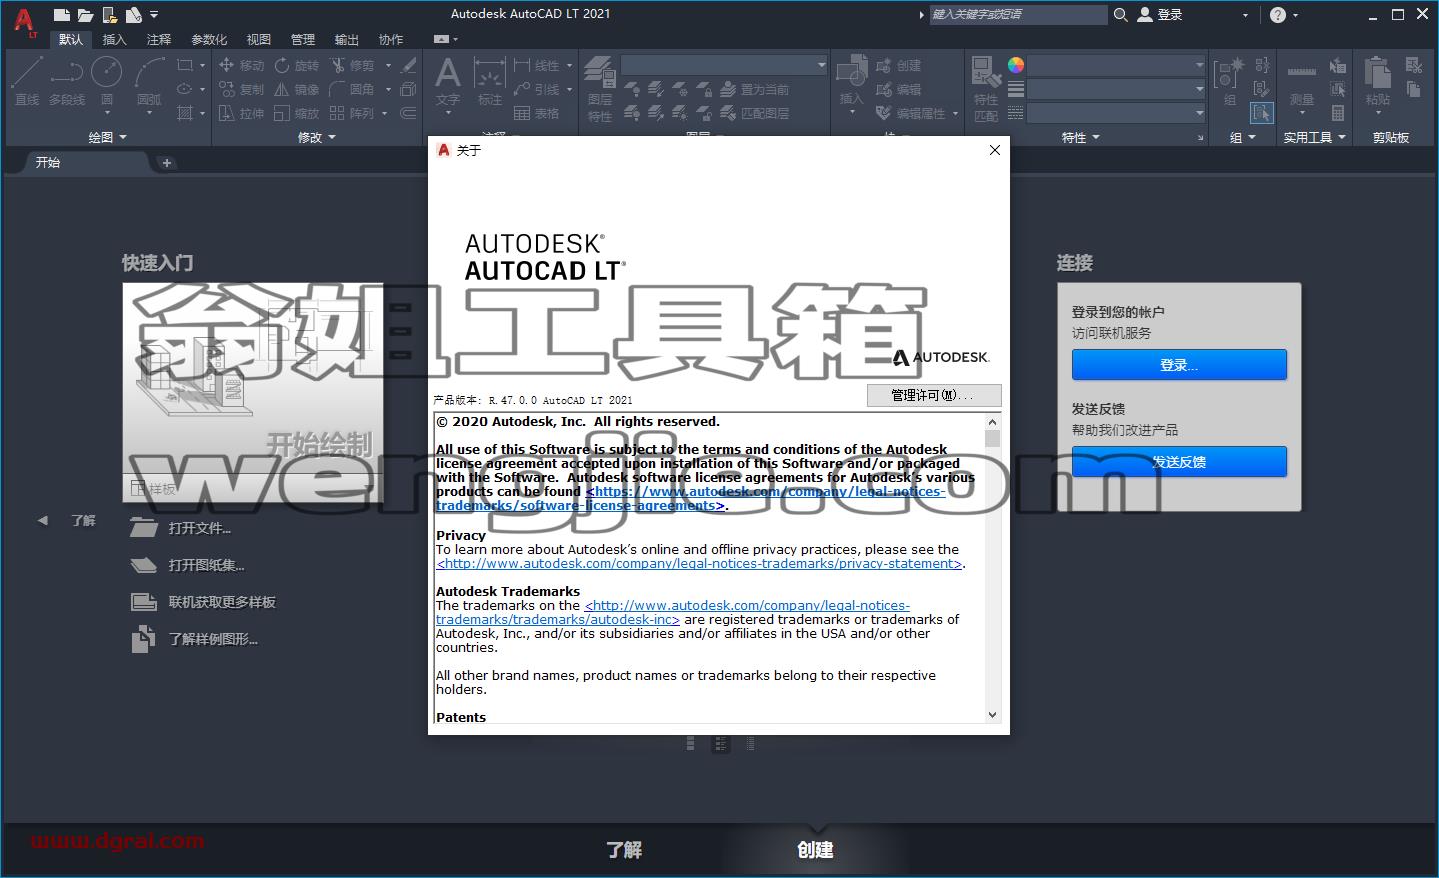Click the Match Properties (特性匹配) icon

[x=986, y=88]
